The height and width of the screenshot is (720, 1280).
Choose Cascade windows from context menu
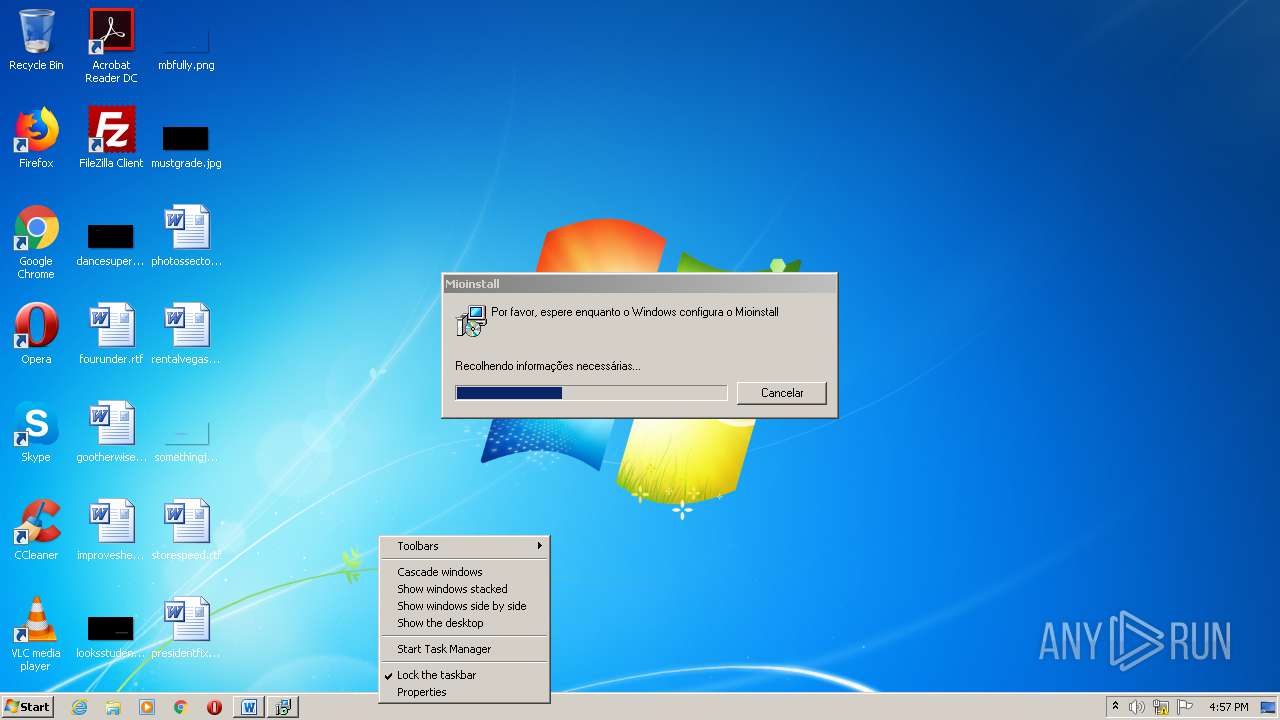coord(465,572)
